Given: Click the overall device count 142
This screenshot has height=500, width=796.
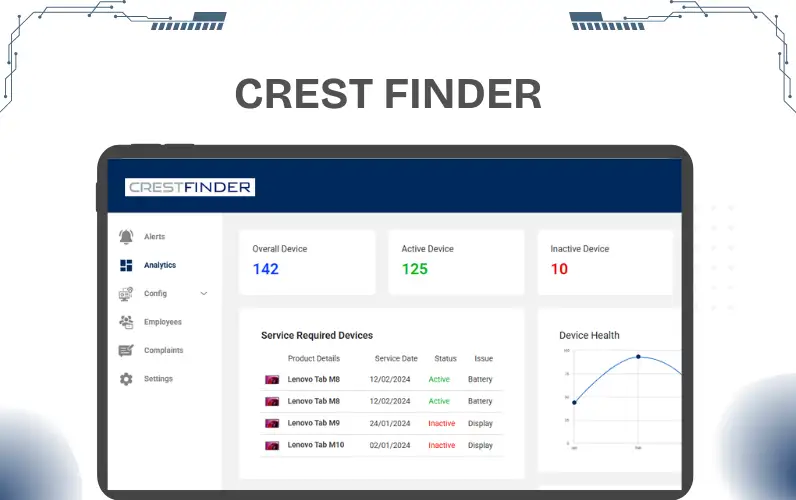Looking at the screenshot, I should 266,269.
